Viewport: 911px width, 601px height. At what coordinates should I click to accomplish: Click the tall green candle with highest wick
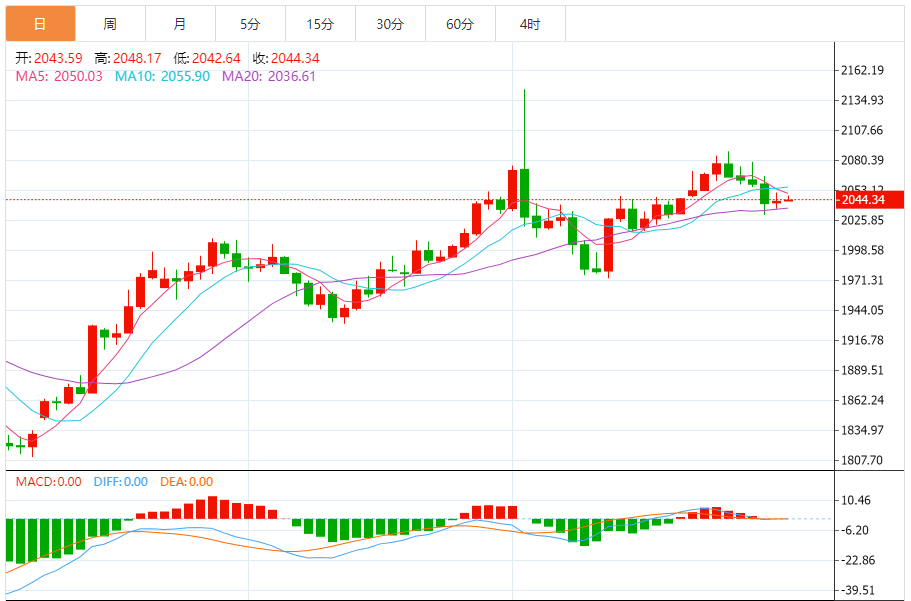pos(525,193)
